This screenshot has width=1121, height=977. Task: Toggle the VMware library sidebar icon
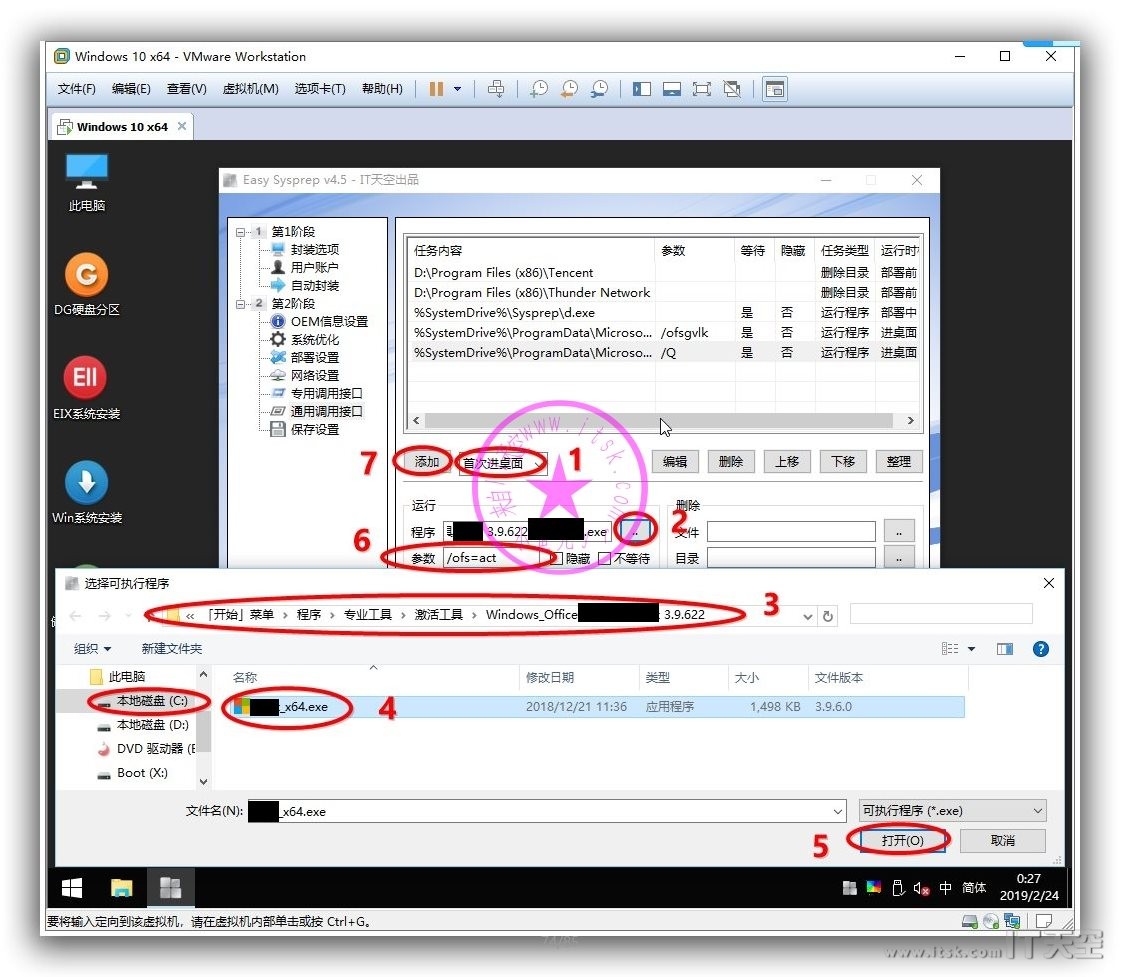(x=641, y=89)
